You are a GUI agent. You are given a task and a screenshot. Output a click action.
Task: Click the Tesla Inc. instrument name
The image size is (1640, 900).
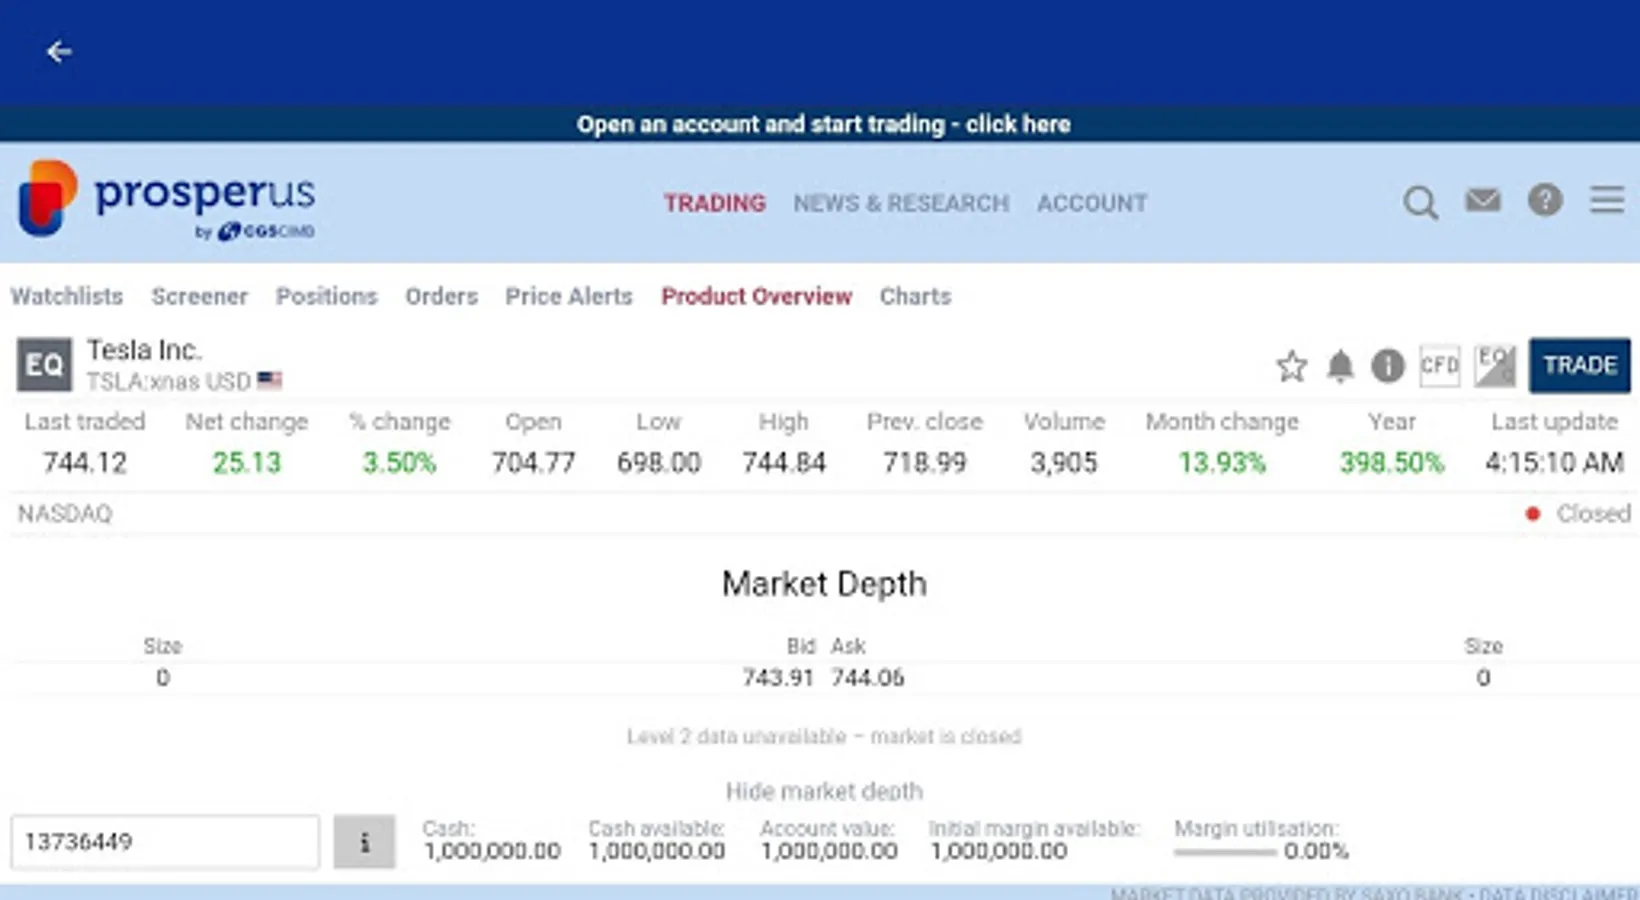pos(144,350)
